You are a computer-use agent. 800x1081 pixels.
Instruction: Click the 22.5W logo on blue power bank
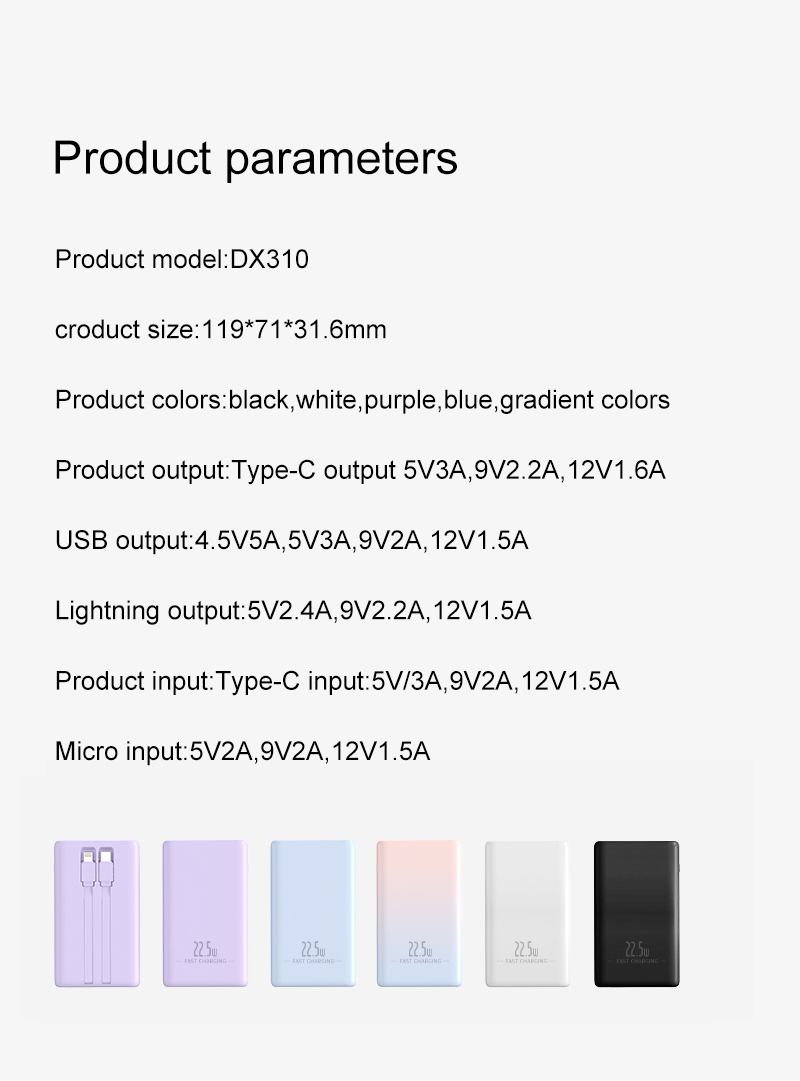(312, 950)
